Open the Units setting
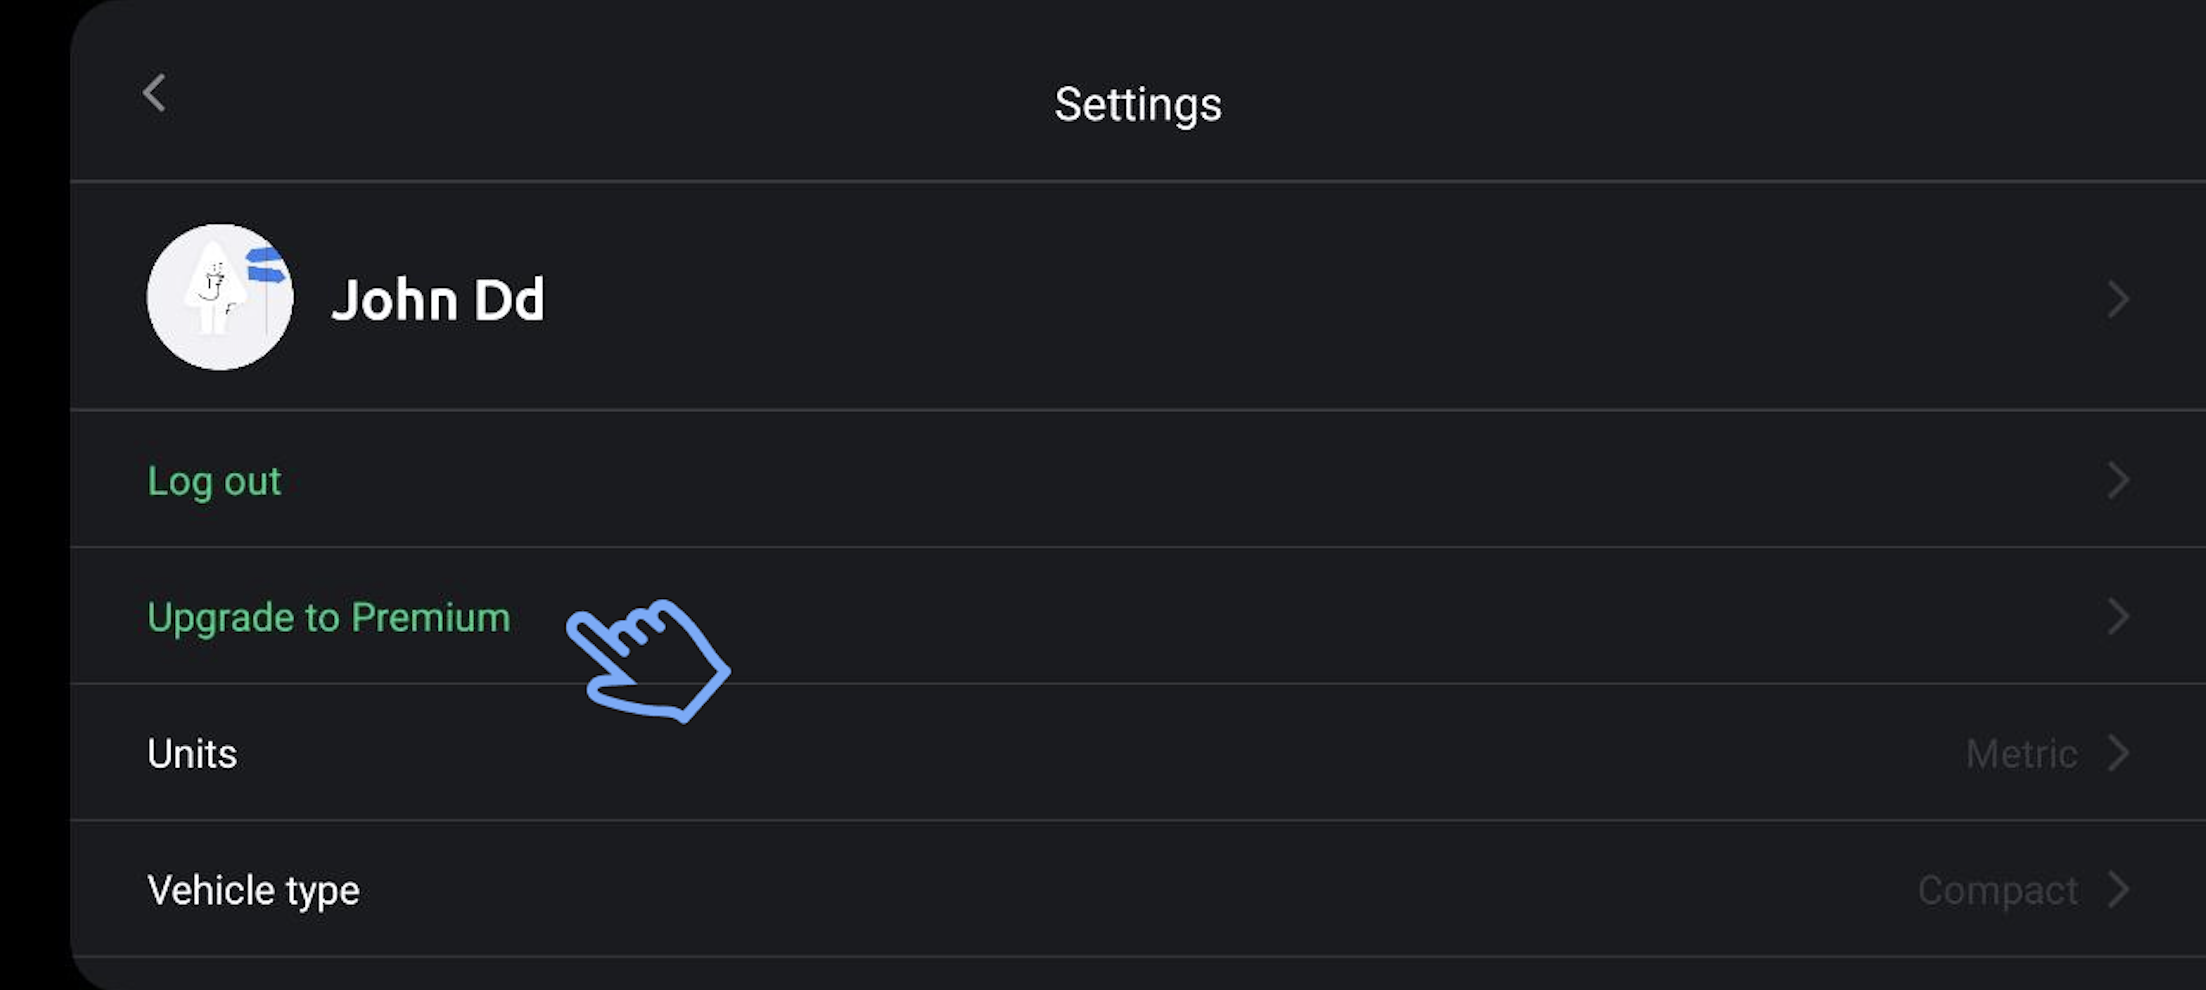2206x990 pixels. (192, 753)
